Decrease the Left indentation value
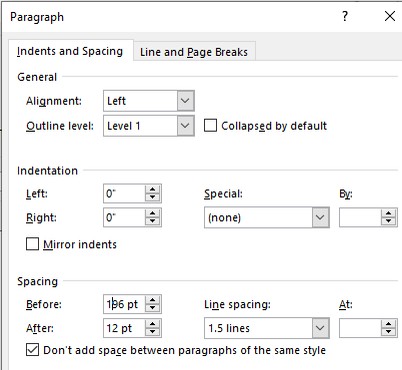The width and height of the screenshot is (402, 370). [x=153, y=197]
